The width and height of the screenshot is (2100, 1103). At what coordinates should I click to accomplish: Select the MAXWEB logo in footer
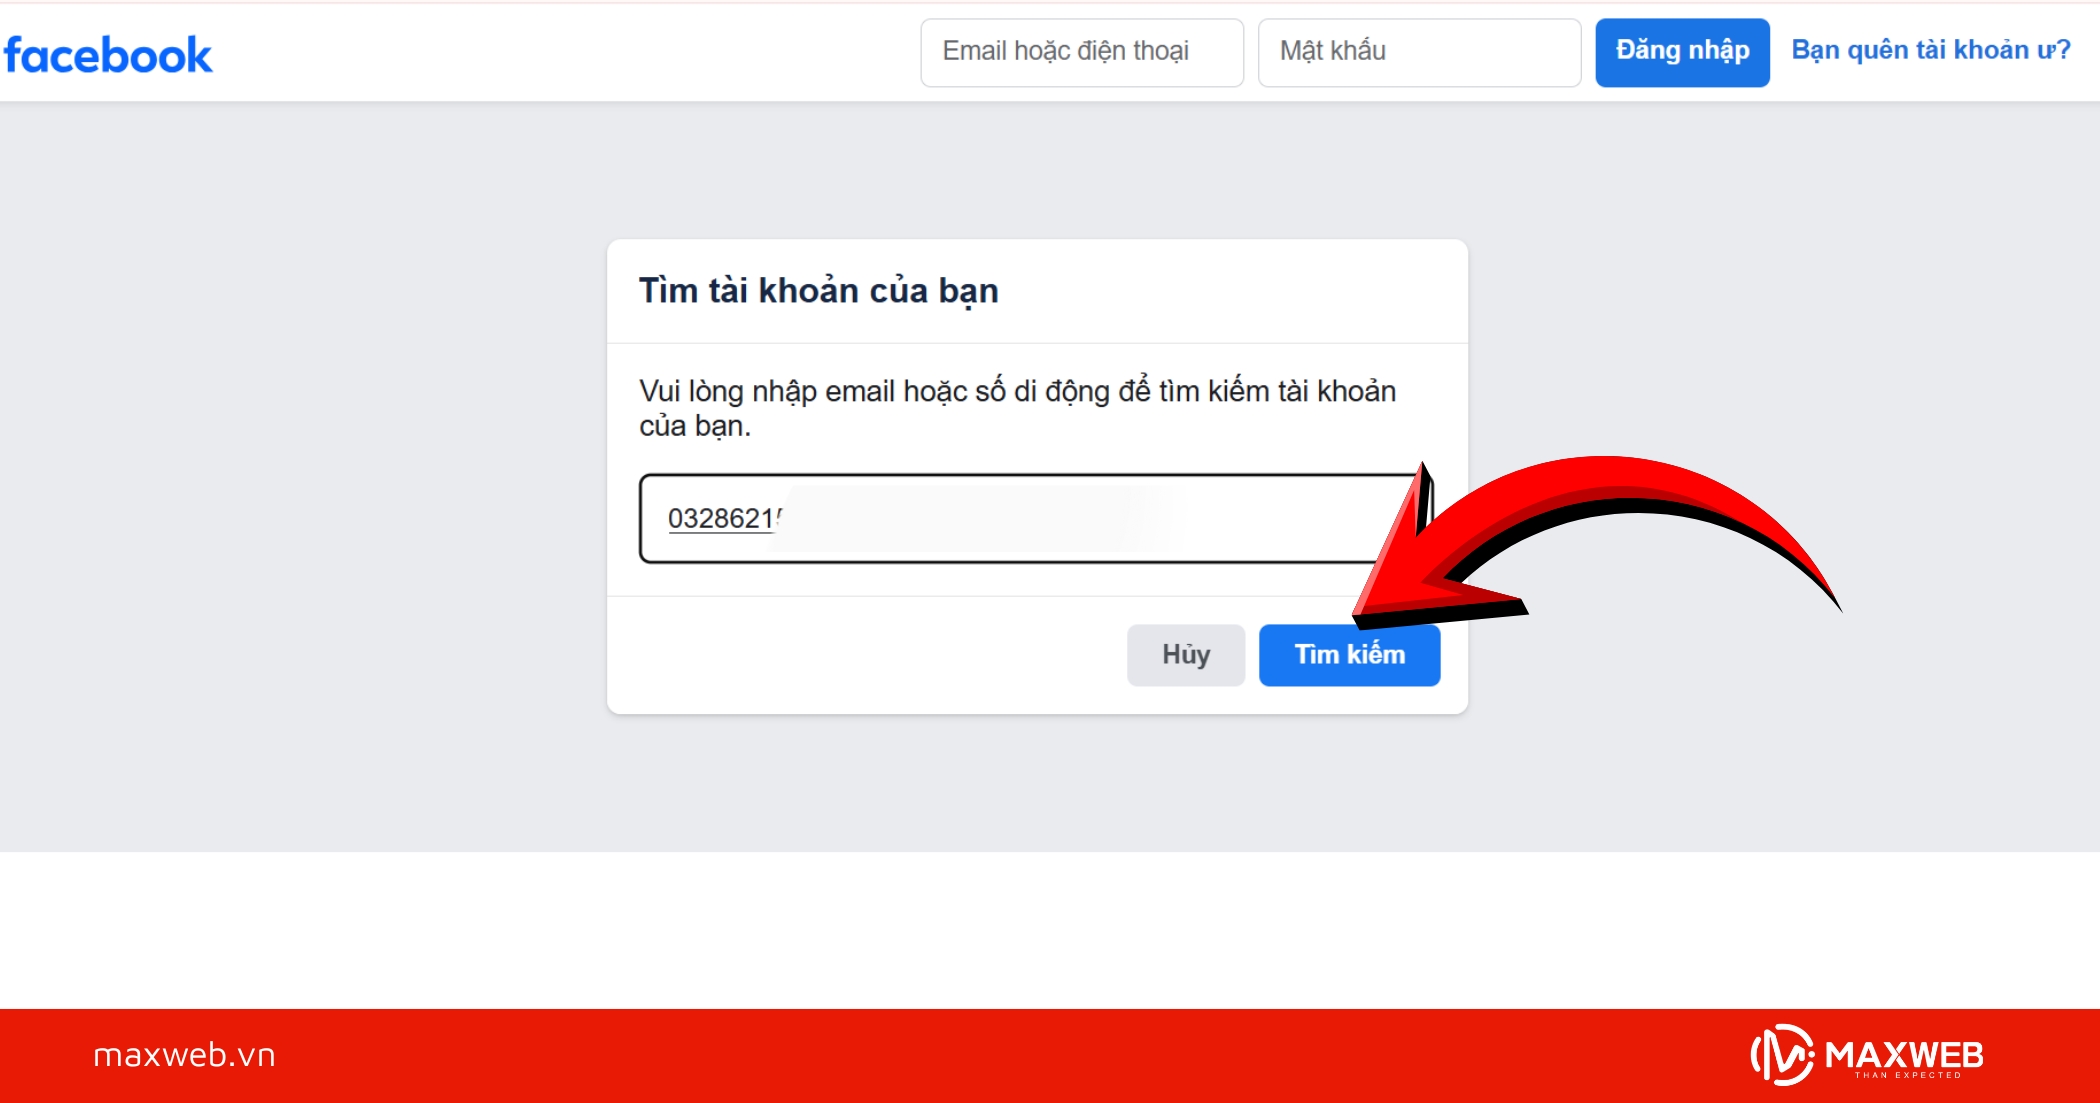1867,1055
